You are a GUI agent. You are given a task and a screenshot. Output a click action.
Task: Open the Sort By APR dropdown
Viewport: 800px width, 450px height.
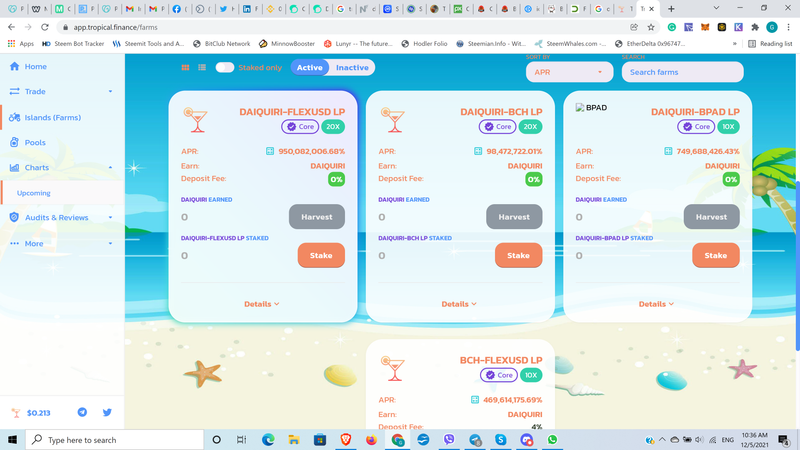point(569,72)
